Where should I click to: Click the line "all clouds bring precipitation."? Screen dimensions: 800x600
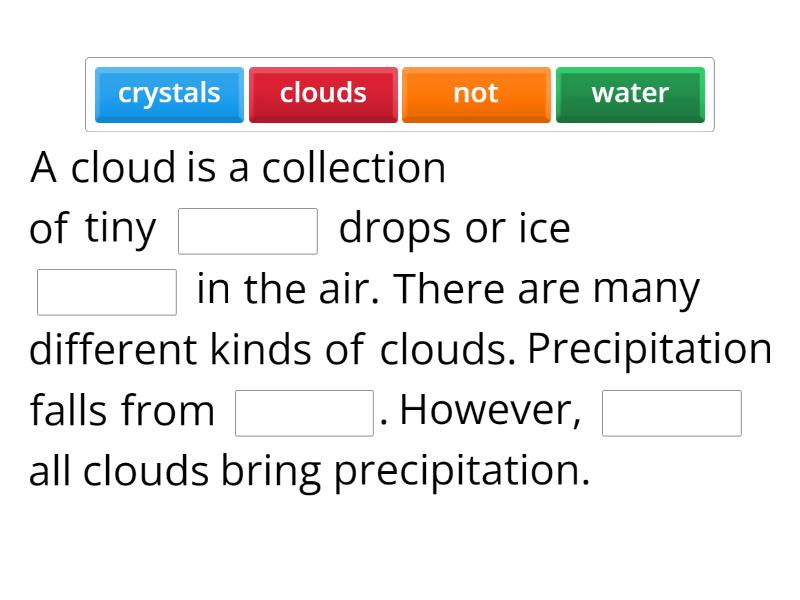click(x=310, y=471)
